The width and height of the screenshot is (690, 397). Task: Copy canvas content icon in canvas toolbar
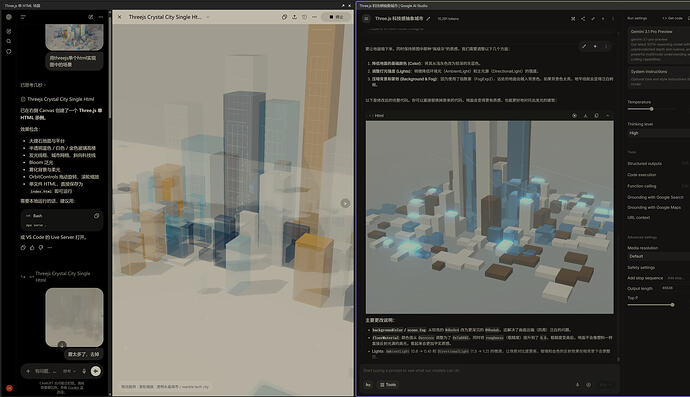(x=284, y=17)
